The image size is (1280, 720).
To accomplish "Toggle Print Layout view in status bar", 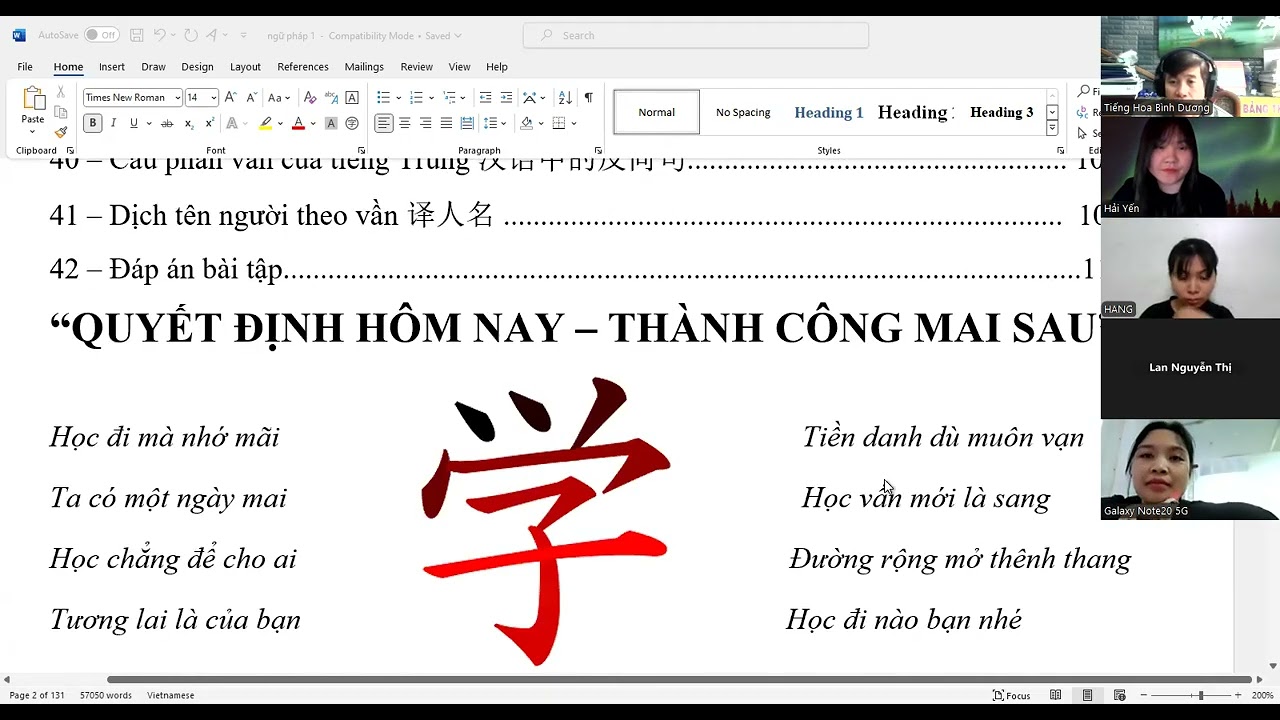I will 1087,695.
